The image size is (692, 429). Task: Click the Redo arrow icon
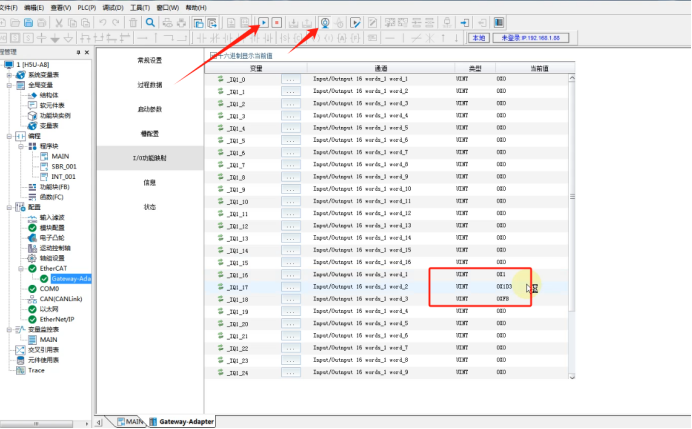point(116,23)
